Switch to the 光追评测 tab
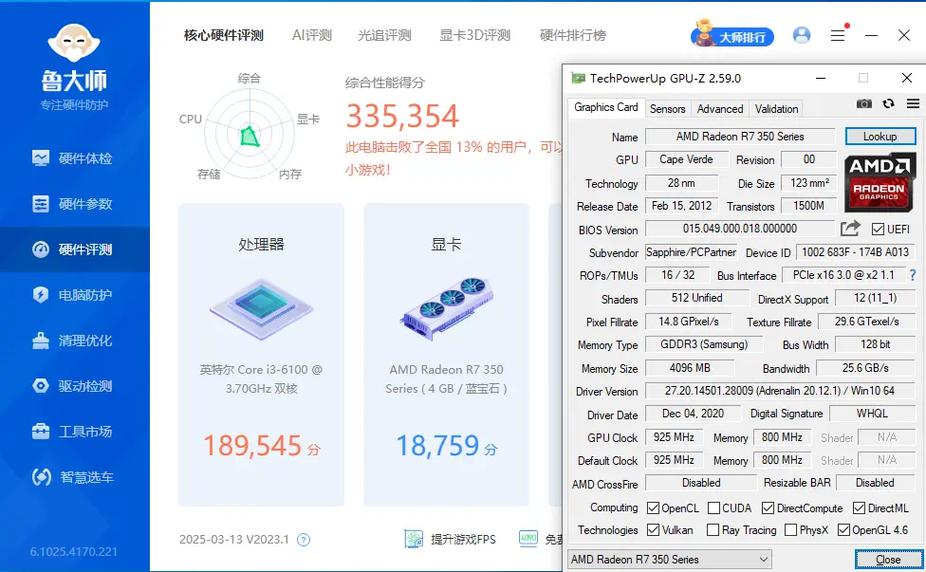 pos(384,35)
